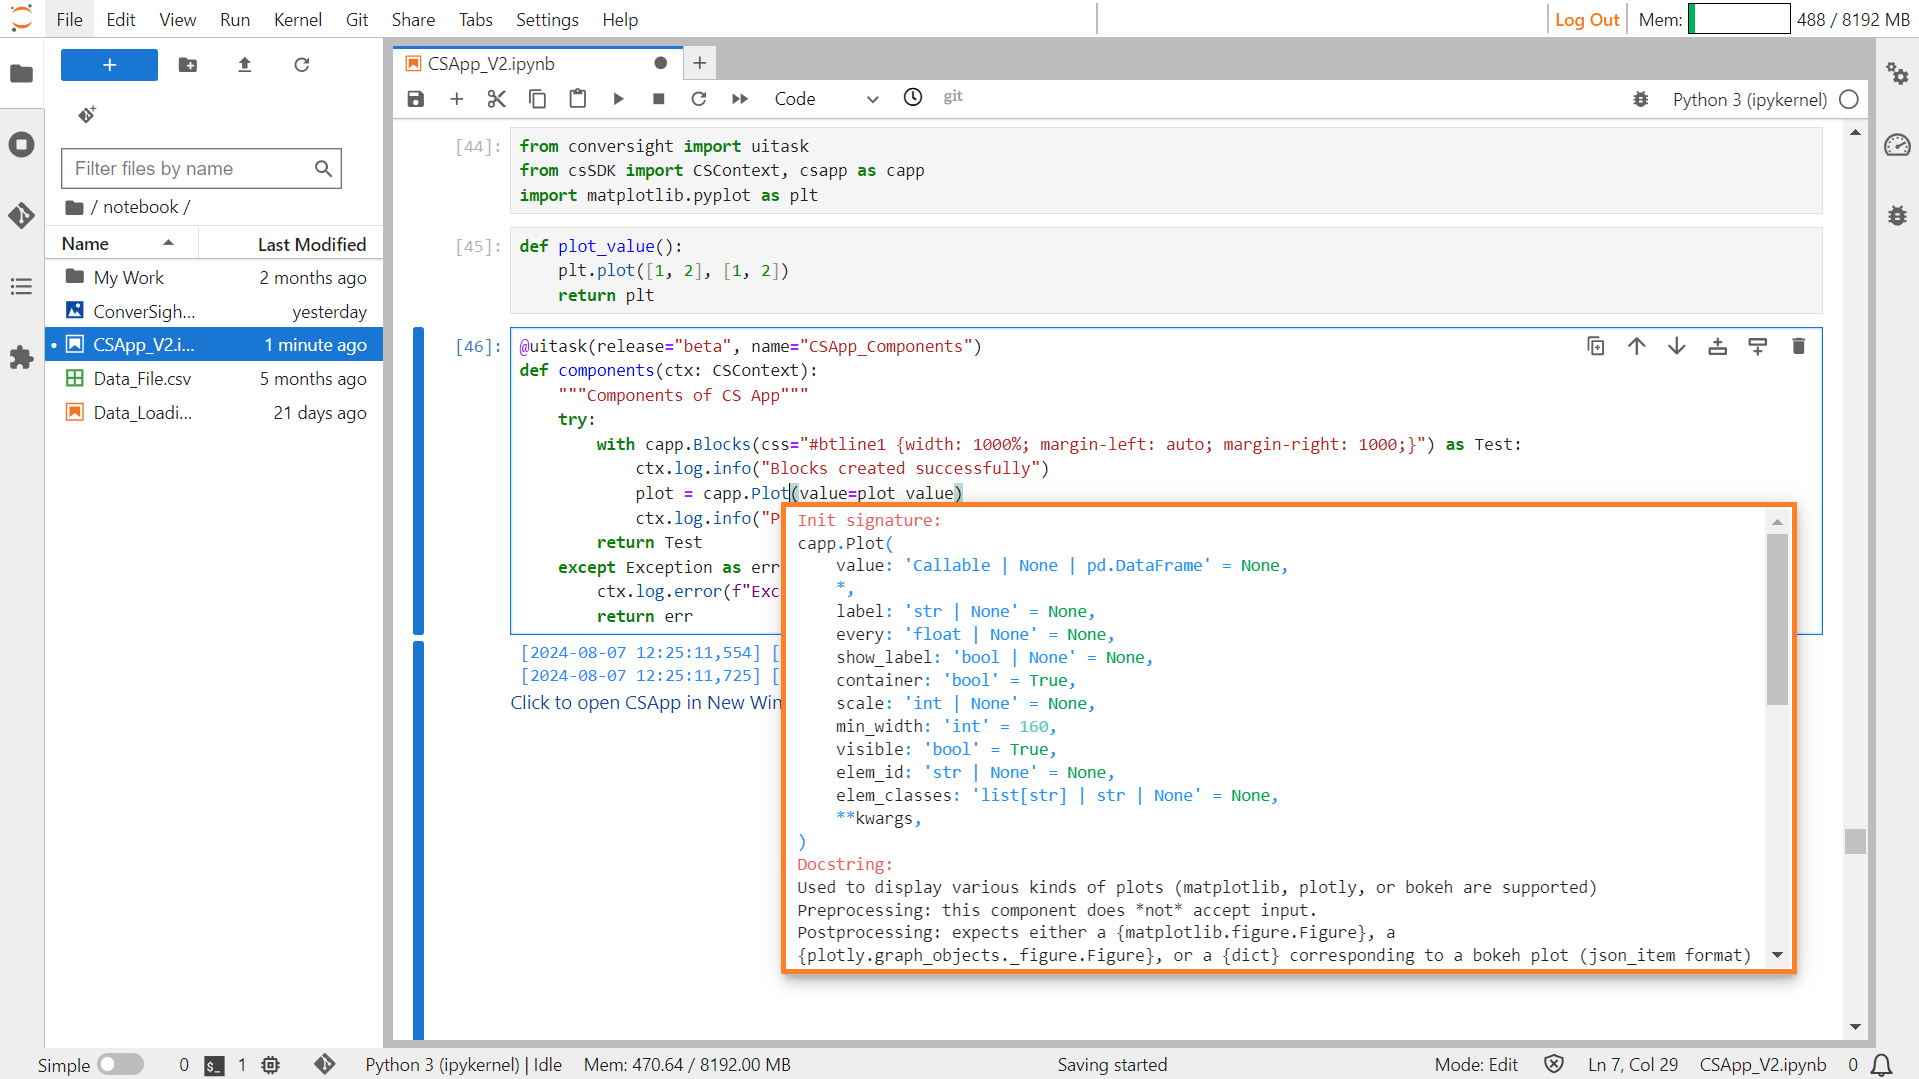Insert a cell above cell 46
1919x1079 pixels.
(x=1717, y=346)
